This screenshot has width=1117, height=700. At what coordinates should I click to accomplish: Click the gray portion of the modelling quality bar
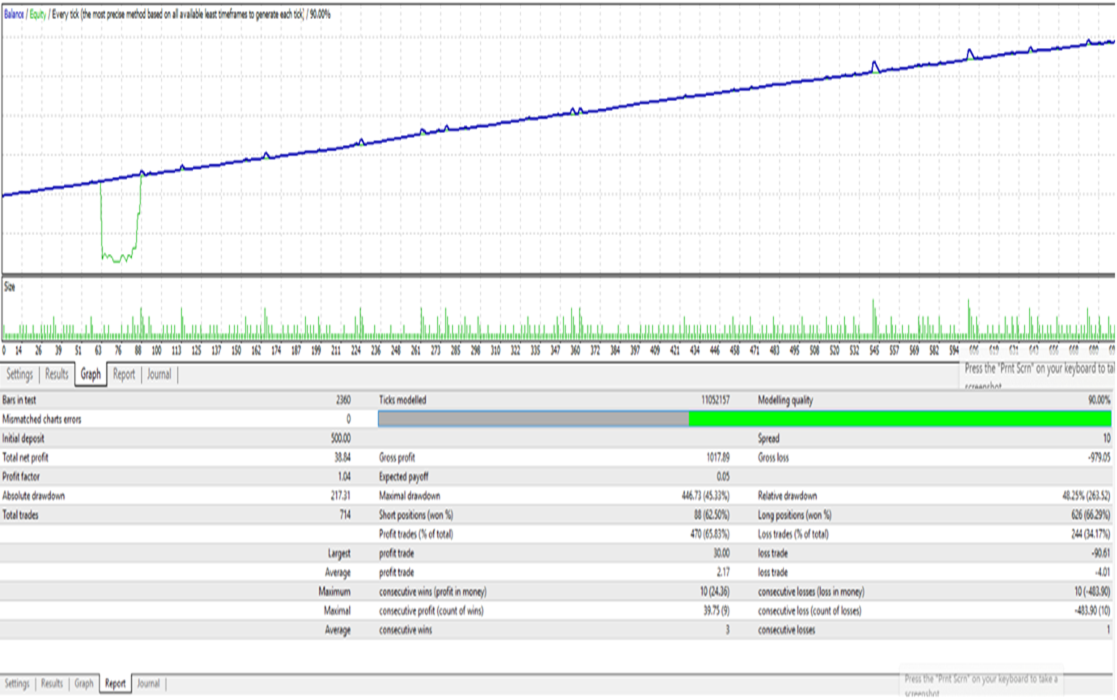(x=534, y=419)
